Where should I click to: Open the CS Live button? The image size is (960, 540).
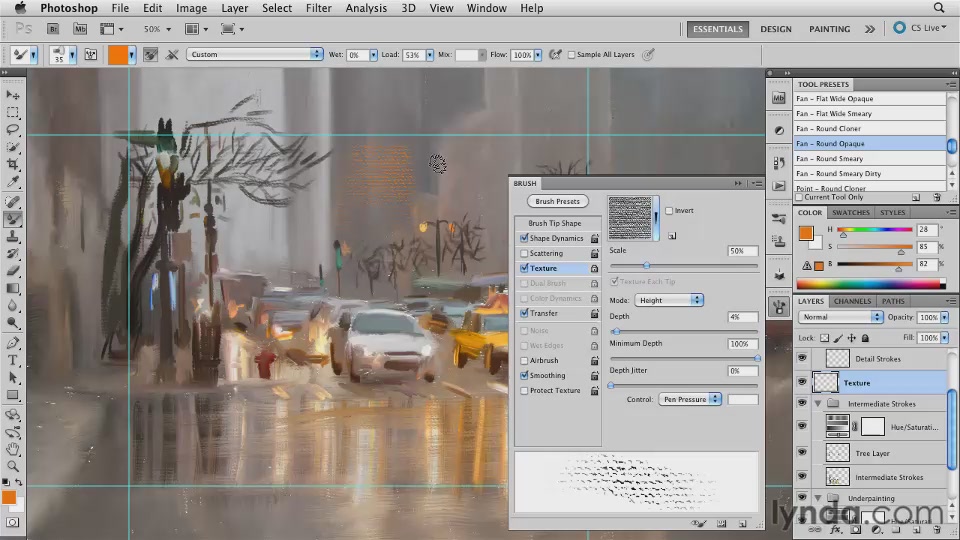(x=920, y=28)
